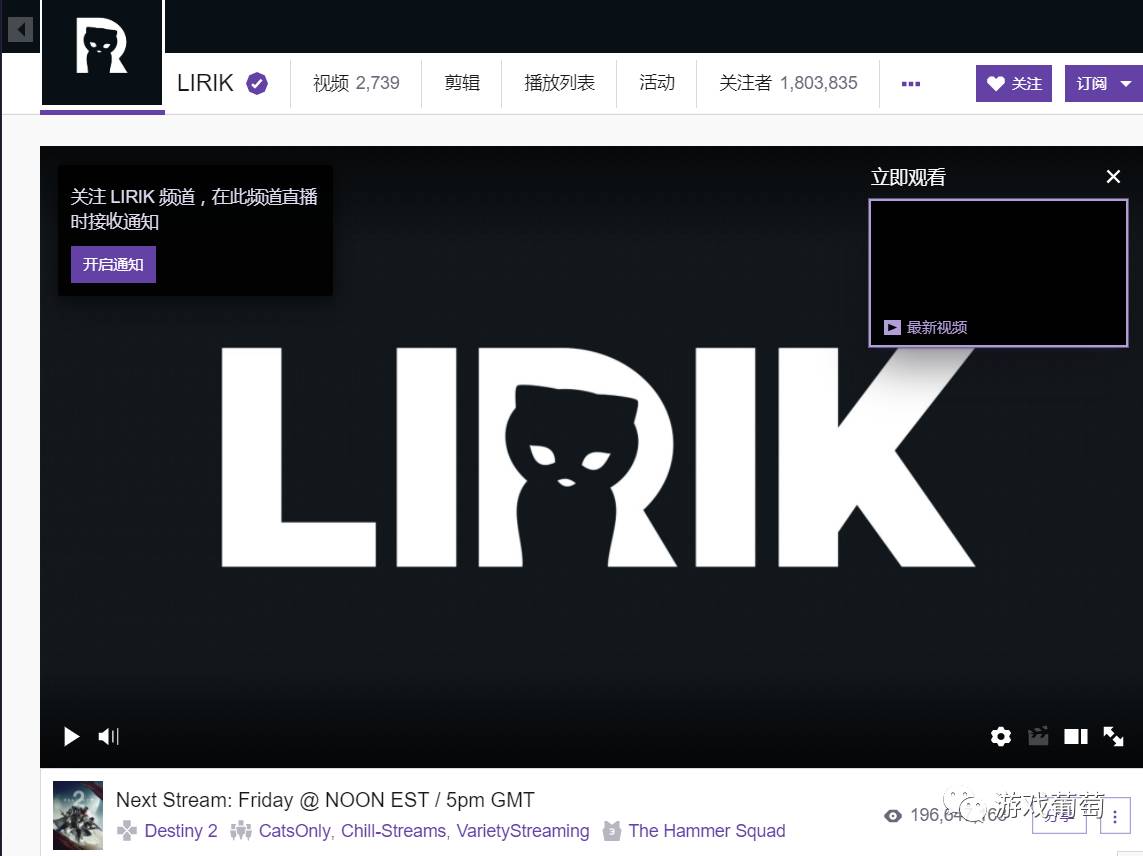Viewport: 1143px width, 856px height.
Task: Click the 最新视频 play icon
Action: [x=892, y=327]
